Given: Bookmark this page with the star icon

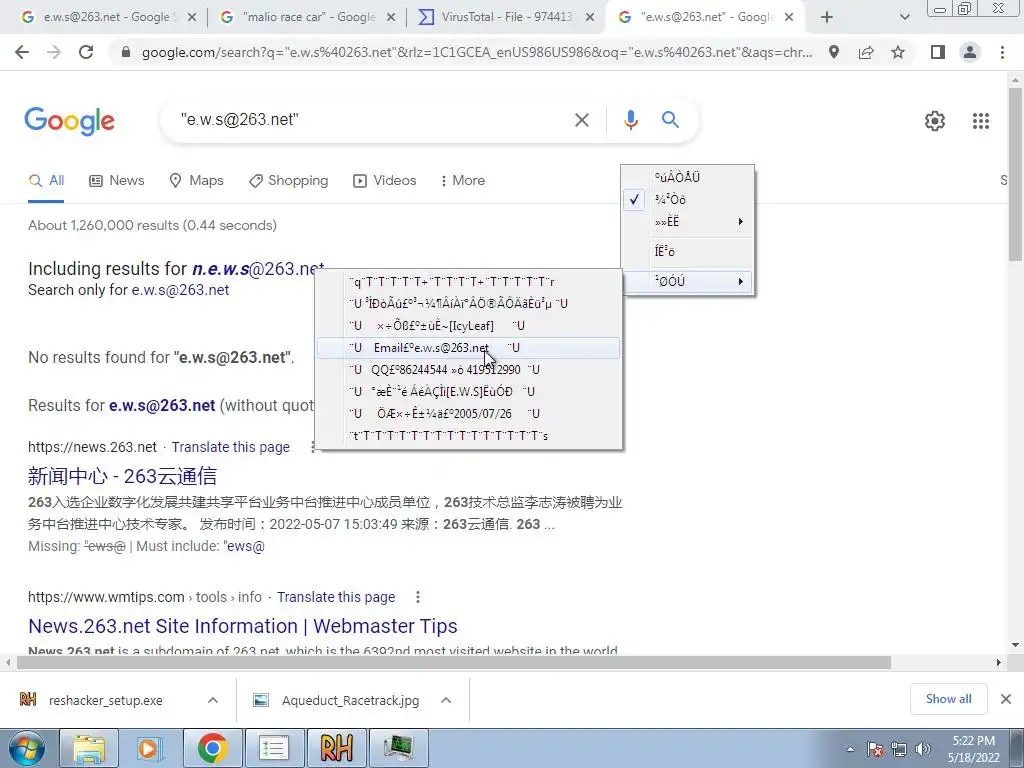Looking at the screenshot, I should point(898,52).
